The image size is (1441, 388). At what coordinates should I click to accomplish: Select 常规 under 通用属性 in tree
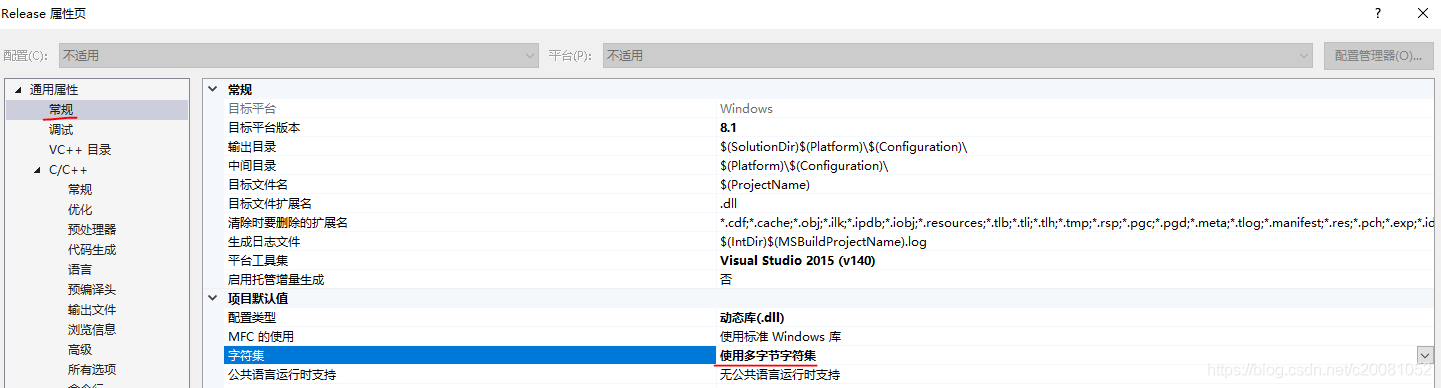61,109
